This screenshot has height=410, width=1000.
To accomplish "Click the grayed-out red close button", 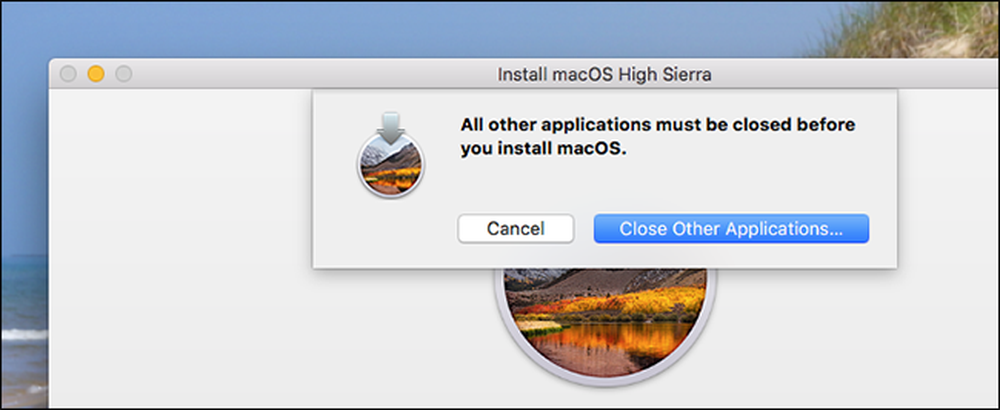I will 68,74.
